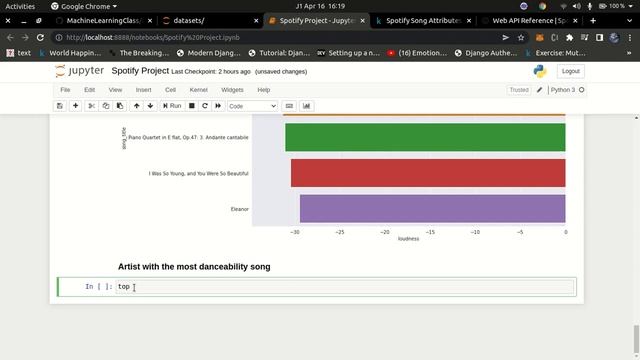The image size is (640, 360).
Task: Toggle the Chrome side panel icon
Action: (599, 38)
